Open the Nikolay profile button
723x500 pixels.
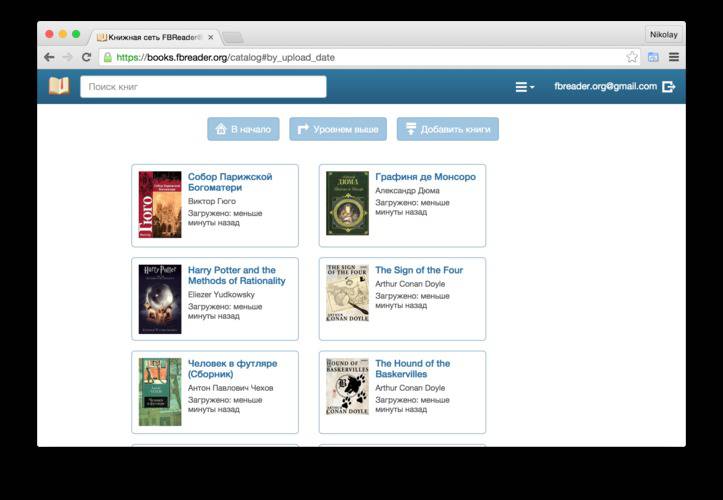point(663,34)
